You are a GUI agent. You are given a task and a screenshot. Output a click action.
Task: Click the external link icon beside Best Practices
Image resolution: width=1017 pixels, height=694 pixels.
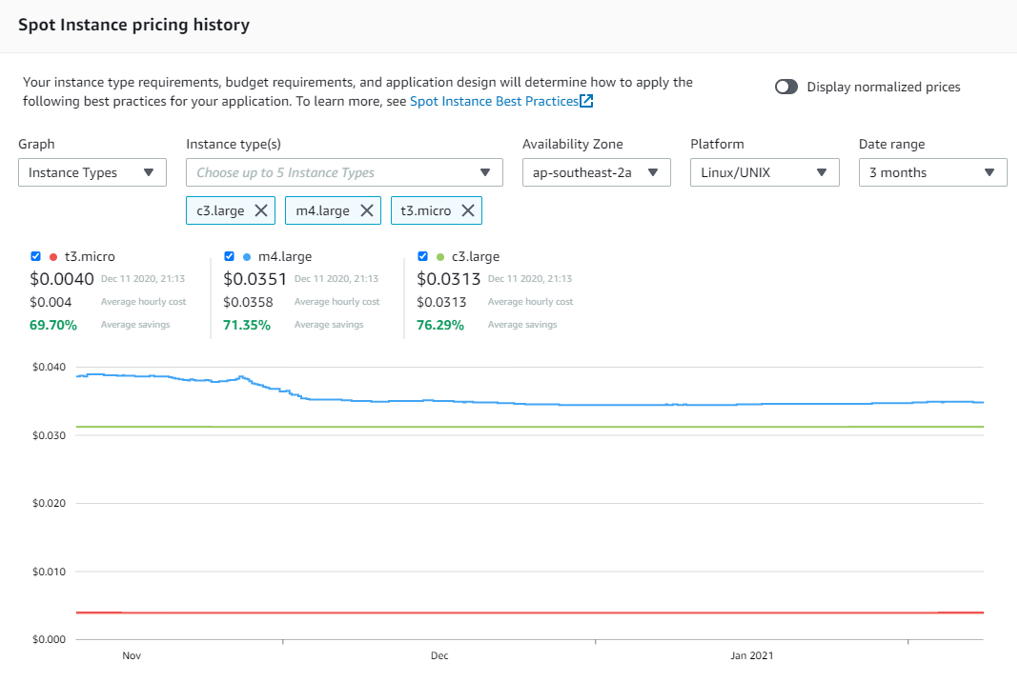click(x=586, y=101)
